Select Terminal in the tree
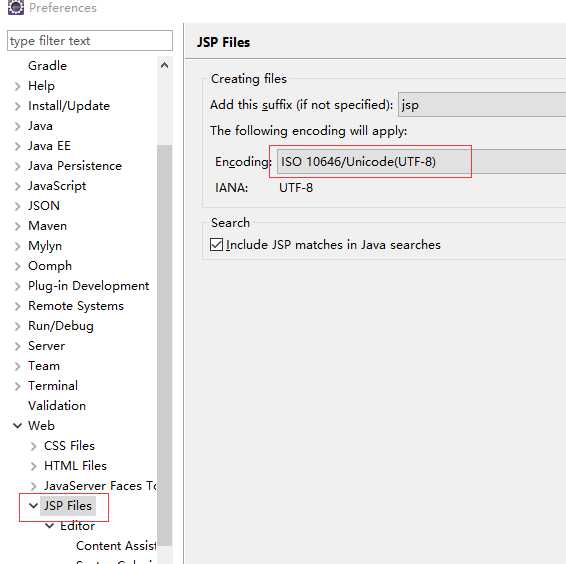This screenshot has height=564, width=566. click(53, 386)
